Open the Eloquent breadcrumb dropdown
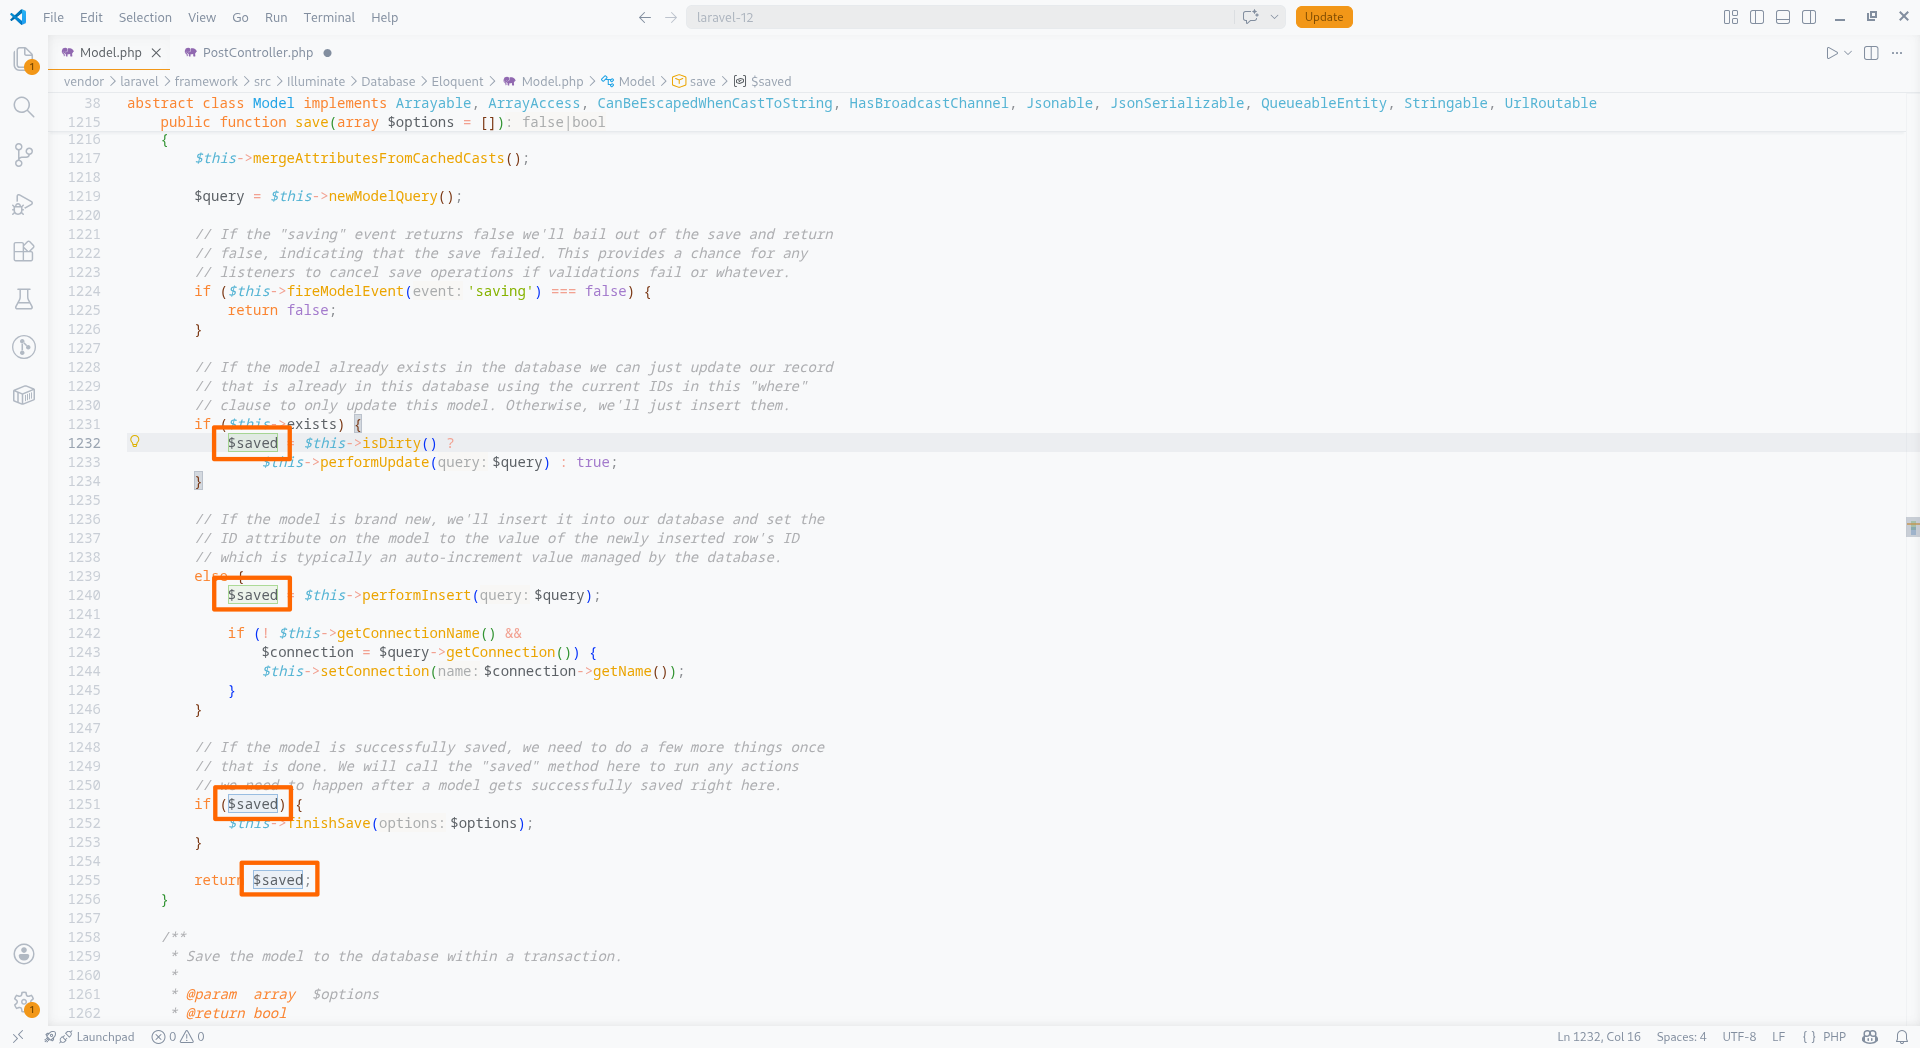The height and width of the screenshot is (1048, 1920). pos(457,82)
